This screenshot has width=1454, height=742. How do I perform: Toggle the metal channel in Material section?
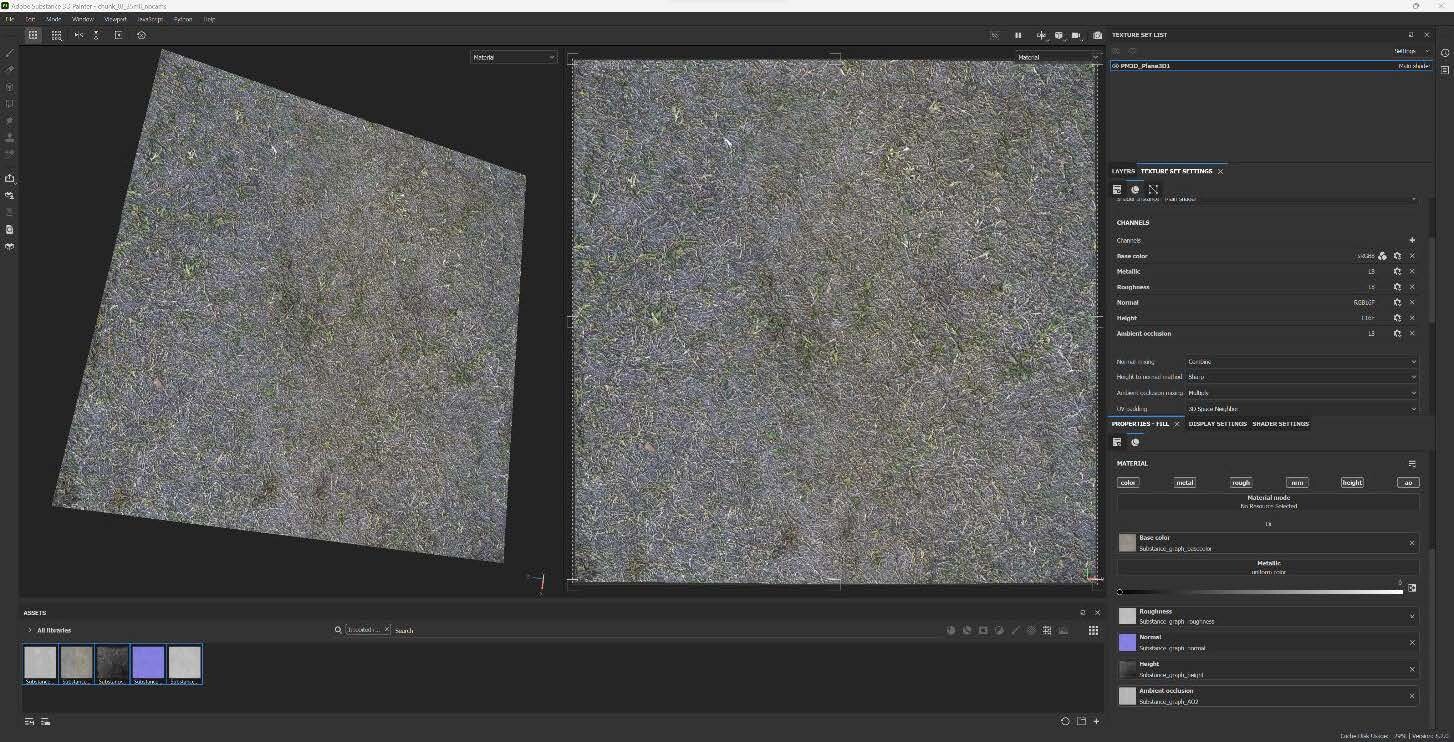point(1184,482)
